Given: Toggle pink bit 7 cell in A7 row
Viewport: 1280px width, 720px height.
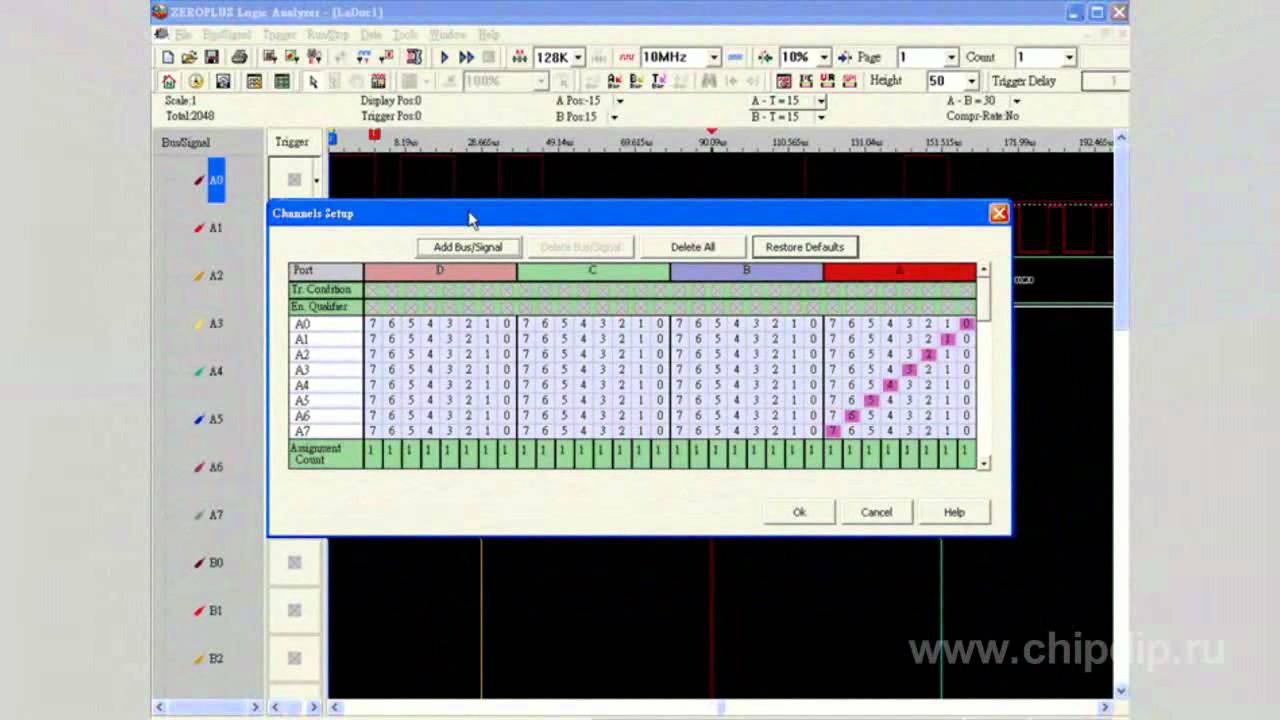Looking at the screenshot, I should point(832,431).
